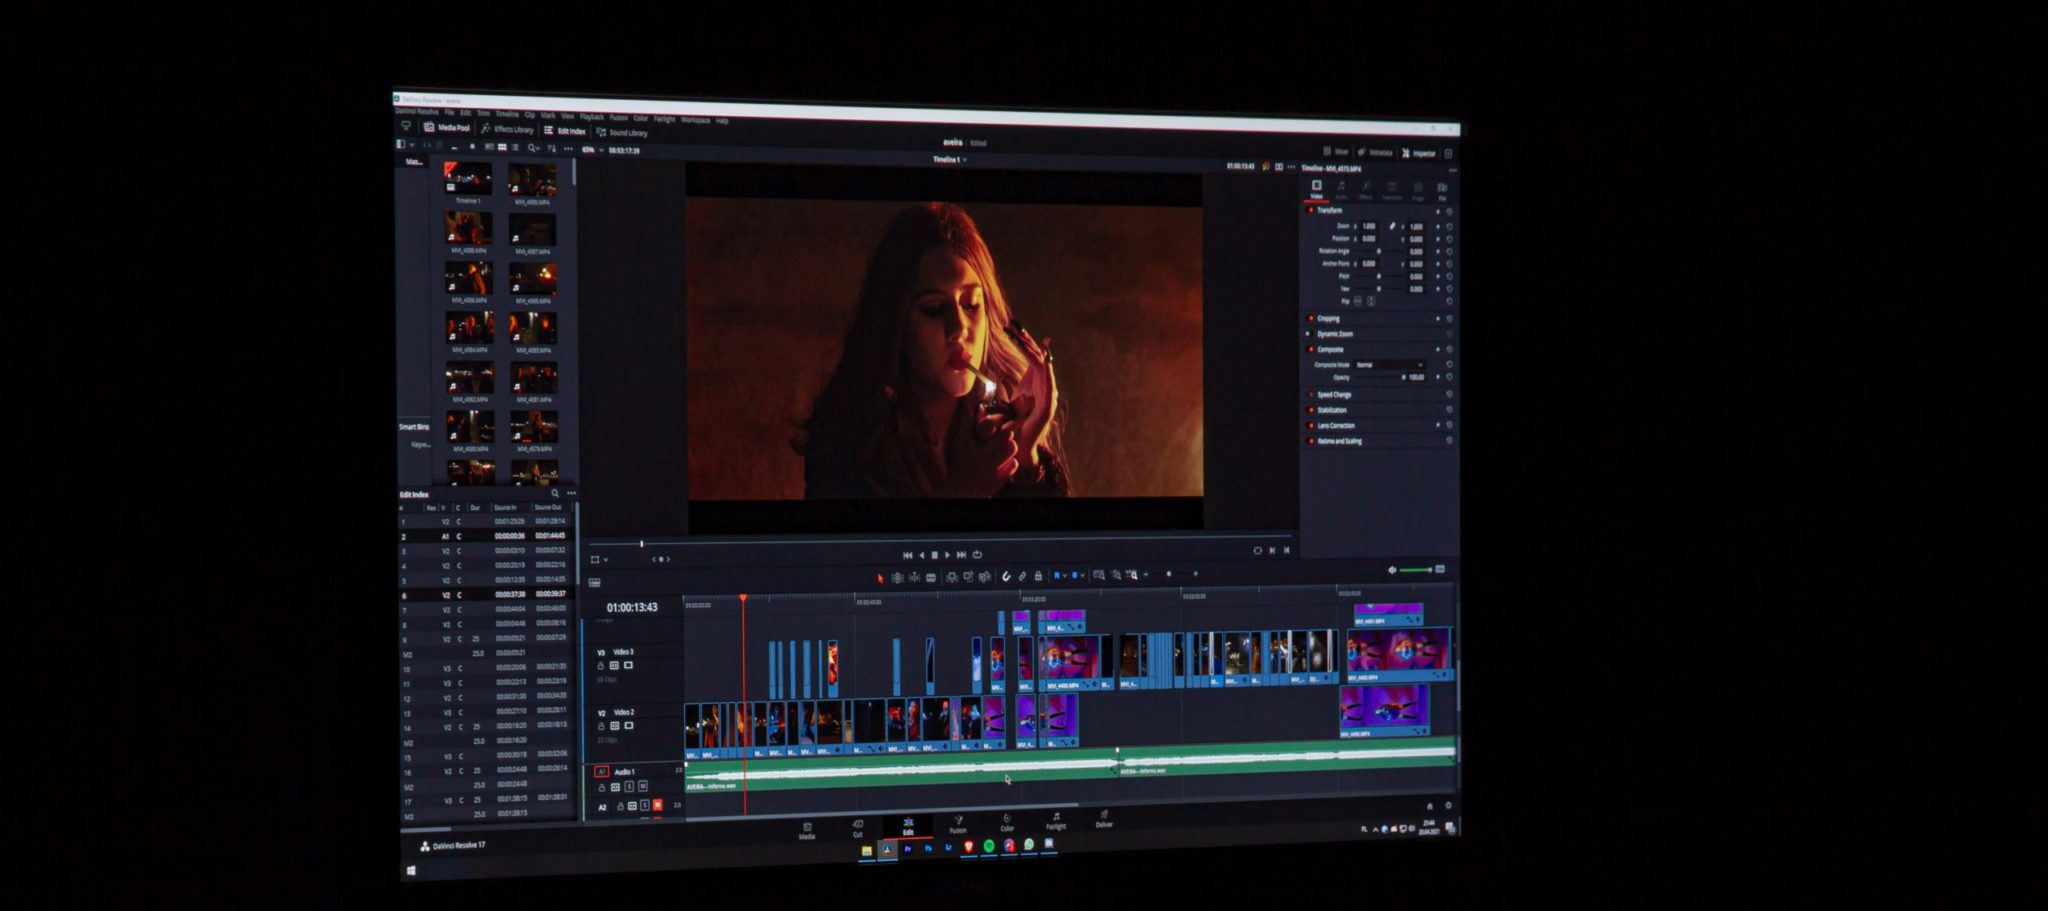Open the Timeline 1 selector above viewer
This screenshot has height=911, width=2048.
tap(948, 160)
